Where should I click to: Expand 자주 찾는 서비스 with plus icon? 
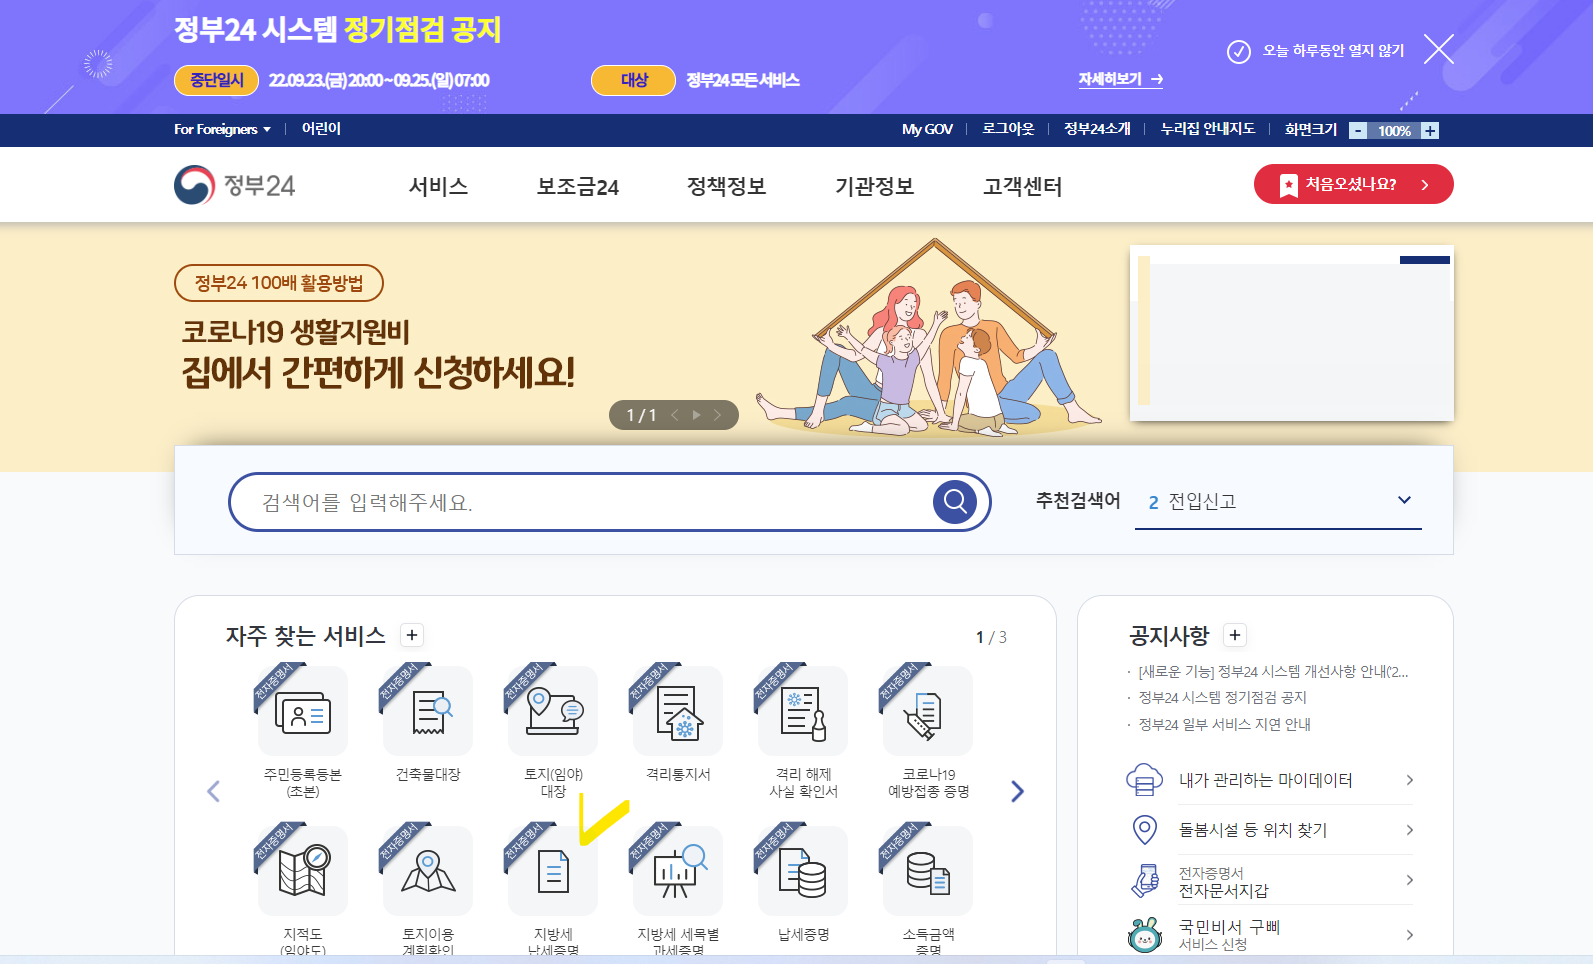[x=412, y=635]
